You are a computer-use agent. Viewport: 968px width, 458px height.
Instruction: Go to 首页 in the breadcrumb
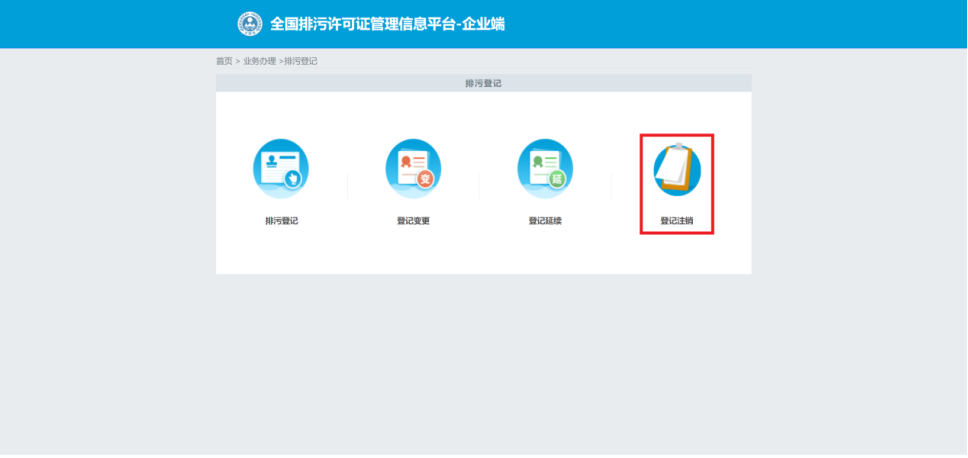[x=224, y=62]
